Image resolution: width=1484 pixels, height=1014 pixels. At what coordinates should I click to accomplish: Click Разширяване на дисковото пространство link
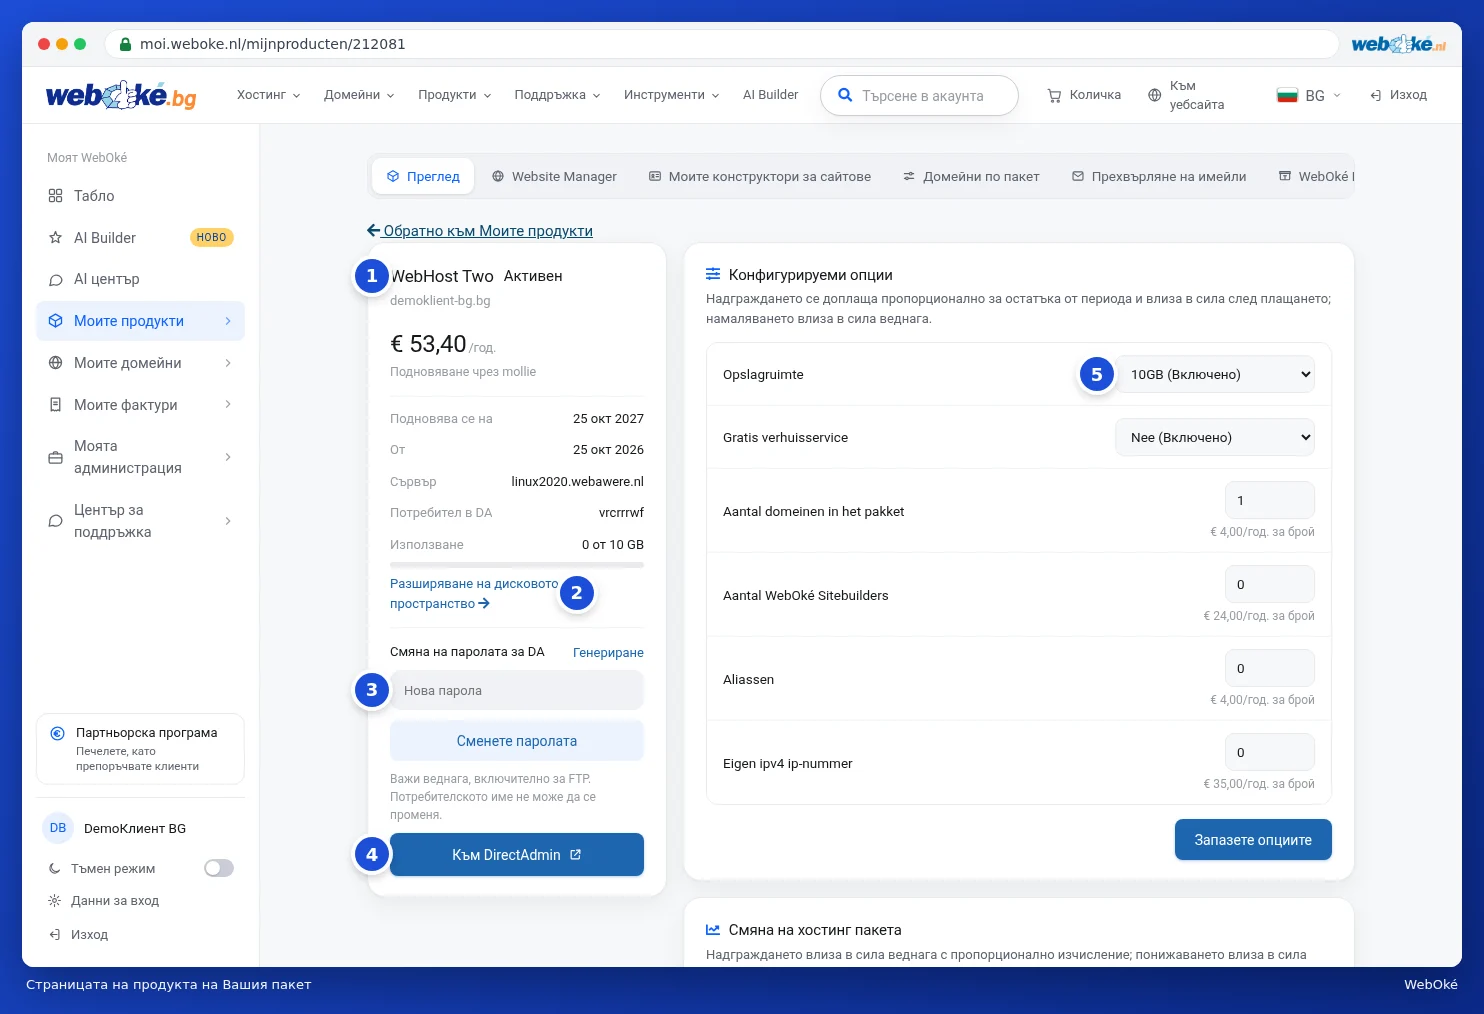pos(474,593)
